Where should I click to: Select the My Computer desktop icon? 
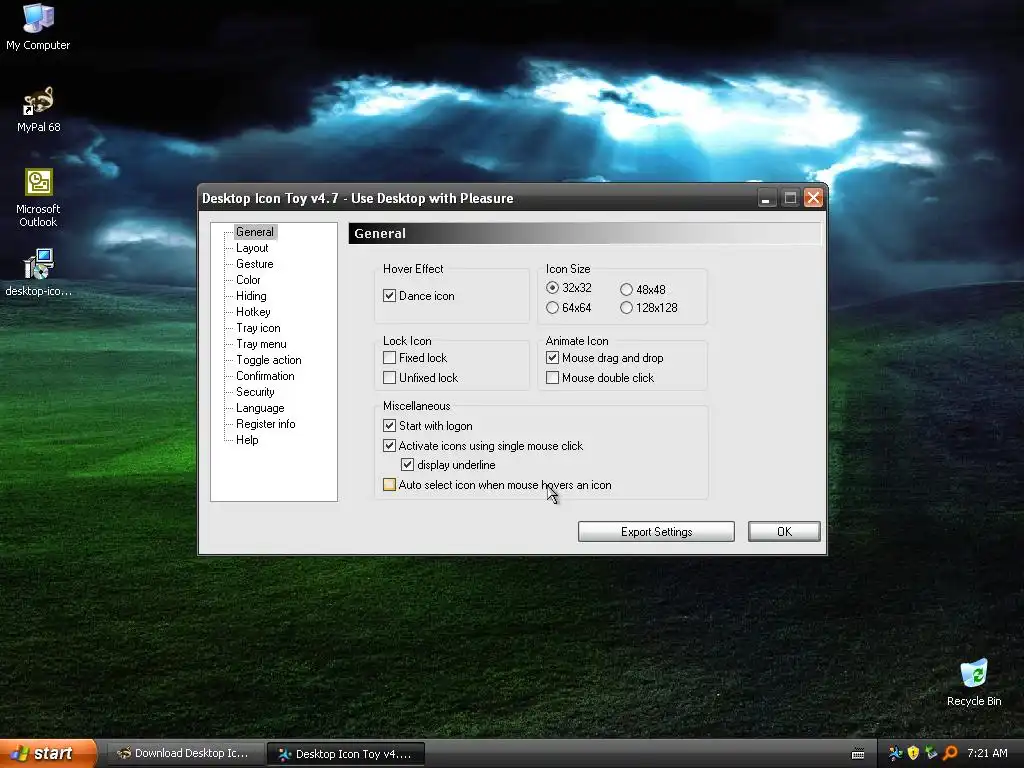[x=38, y=26]
